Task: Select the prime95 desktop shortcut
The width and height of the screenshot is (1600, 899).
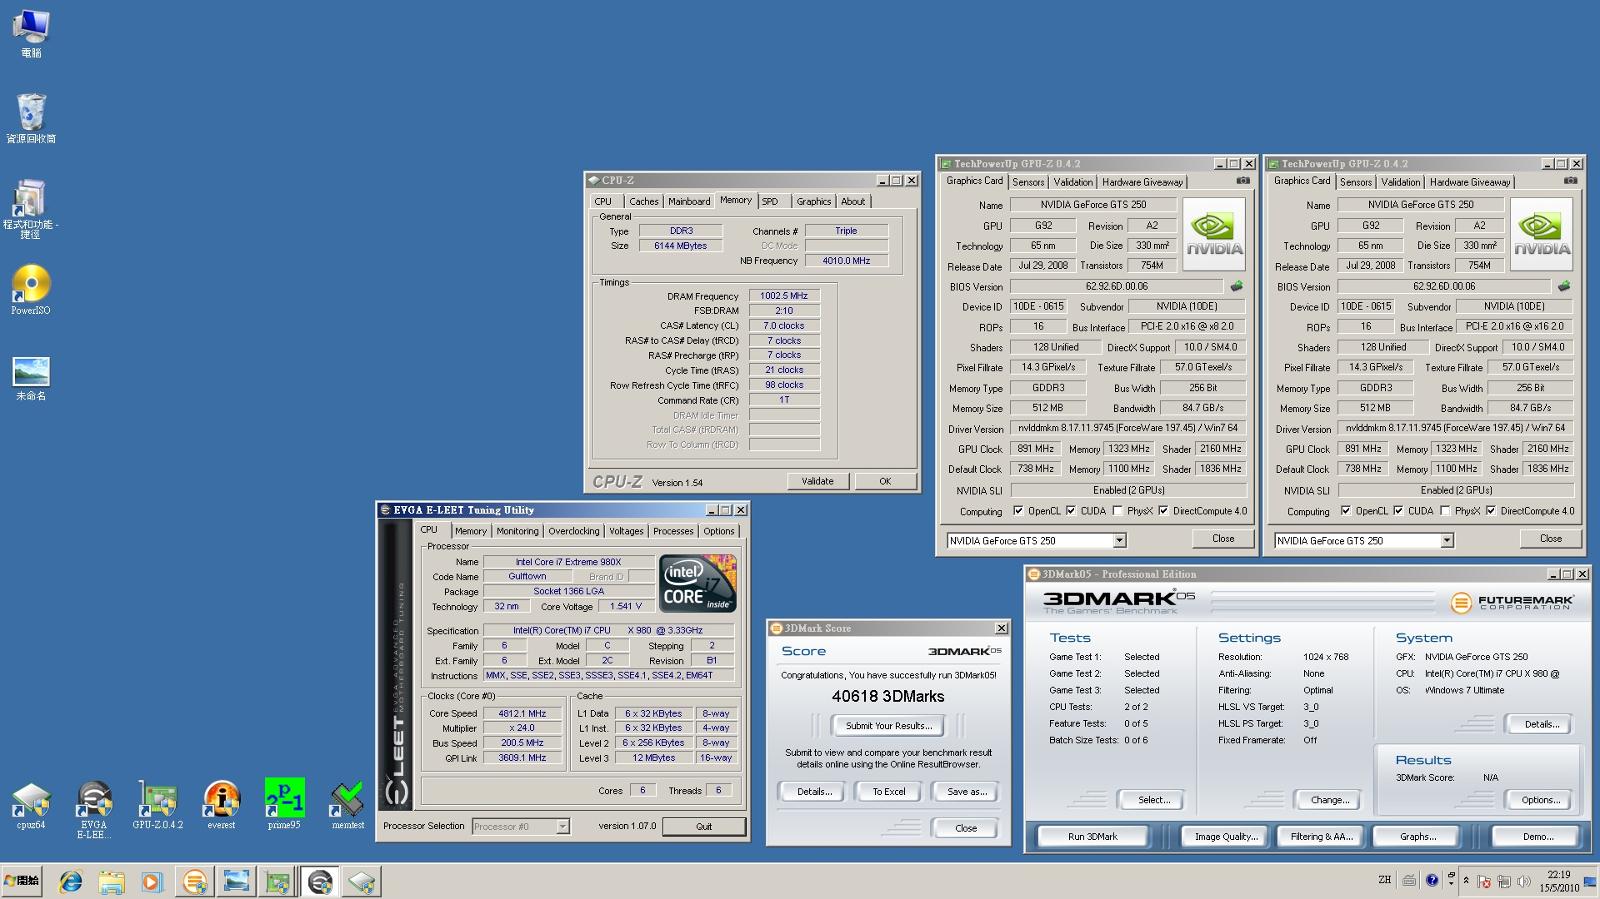Action: point(284,806)
